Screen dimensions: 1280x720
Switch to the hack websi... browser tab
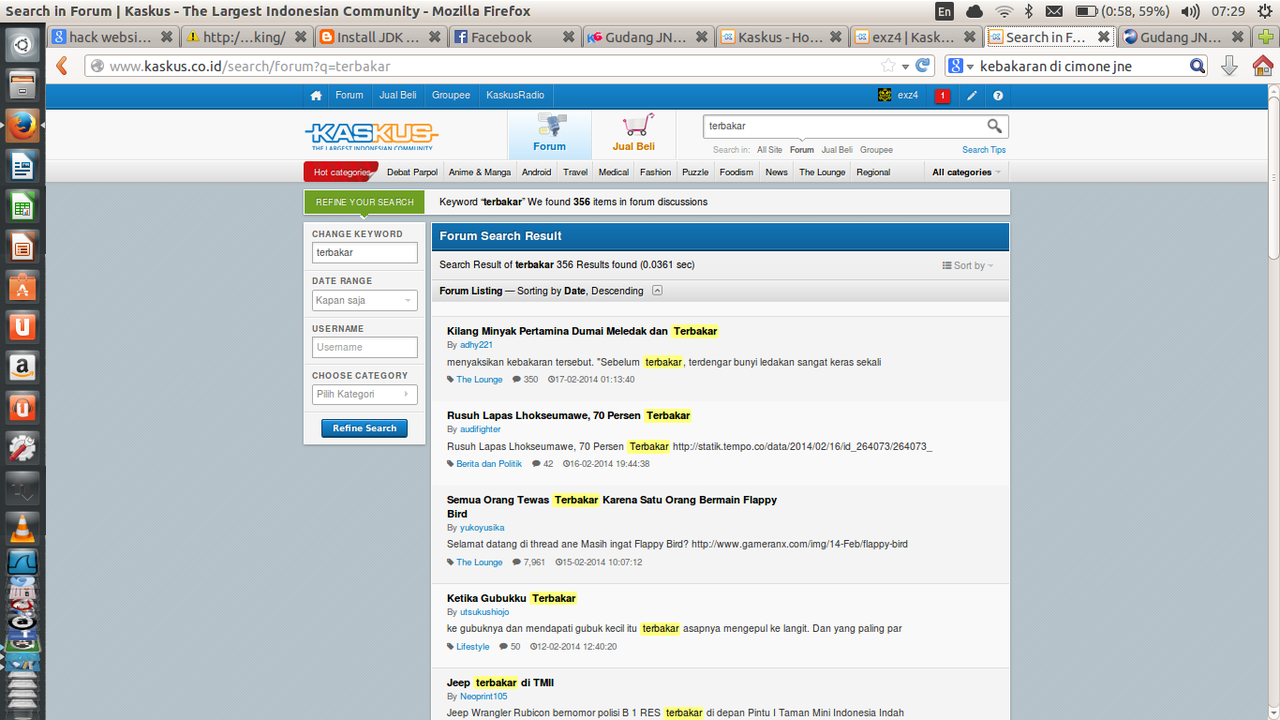pos(110,37)
